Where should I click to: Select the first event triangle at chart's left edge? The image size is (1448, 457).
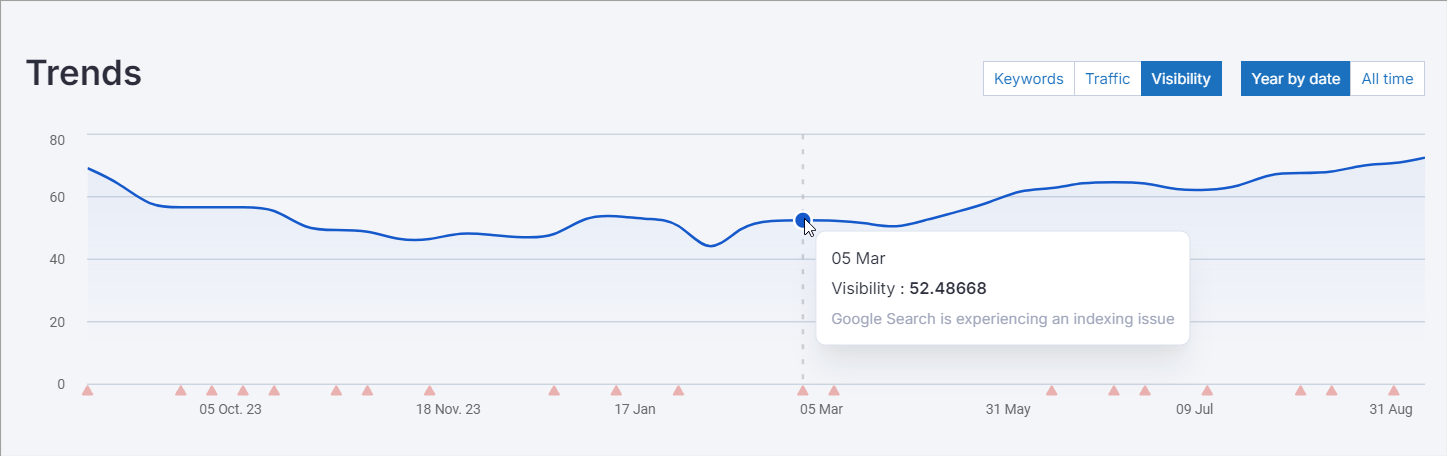point(87,390)
